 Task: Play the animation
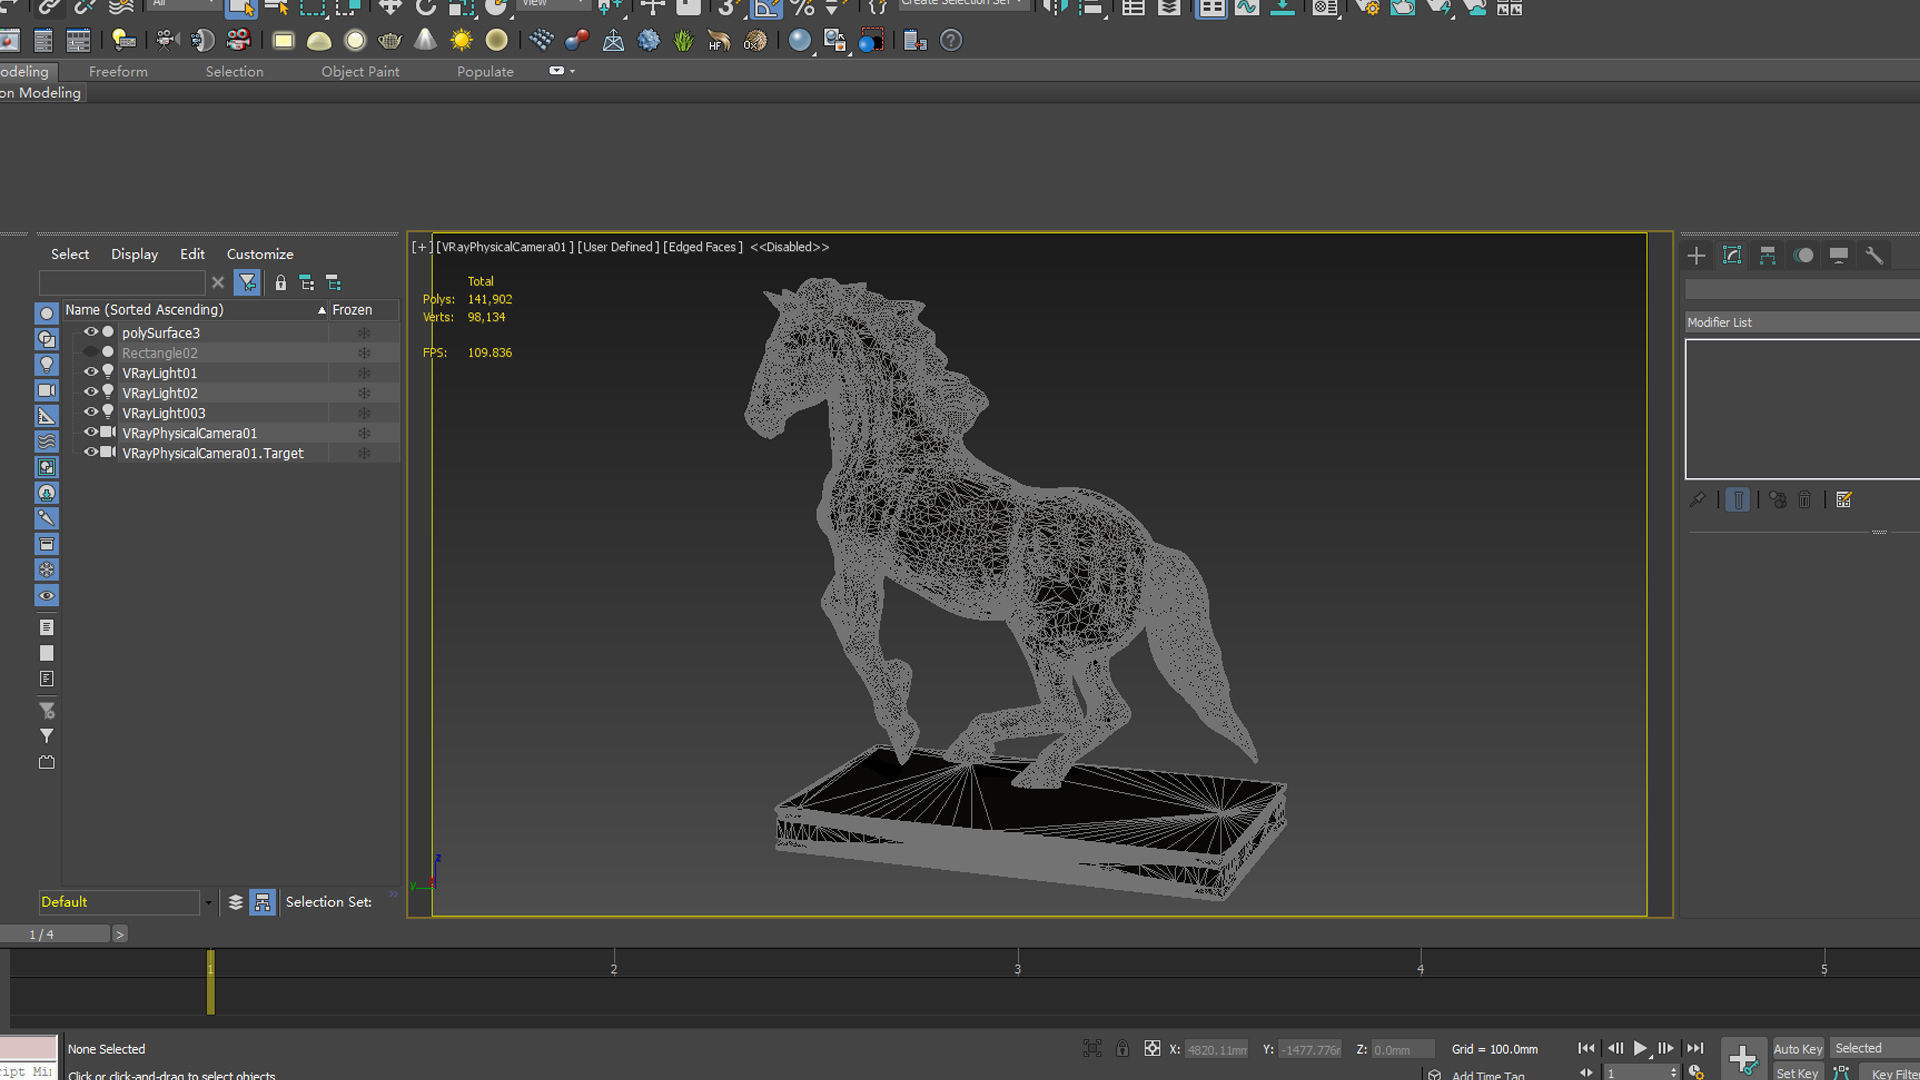point(1640,1048)
